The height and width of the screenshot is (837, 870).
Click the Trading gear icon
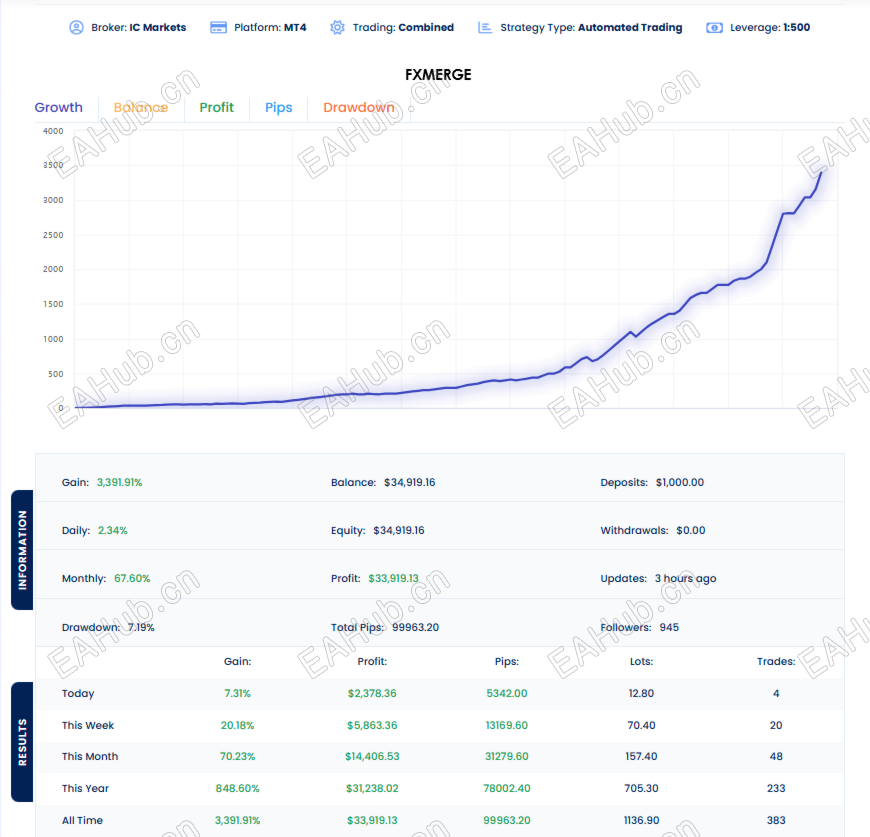[x=337, y=27]
